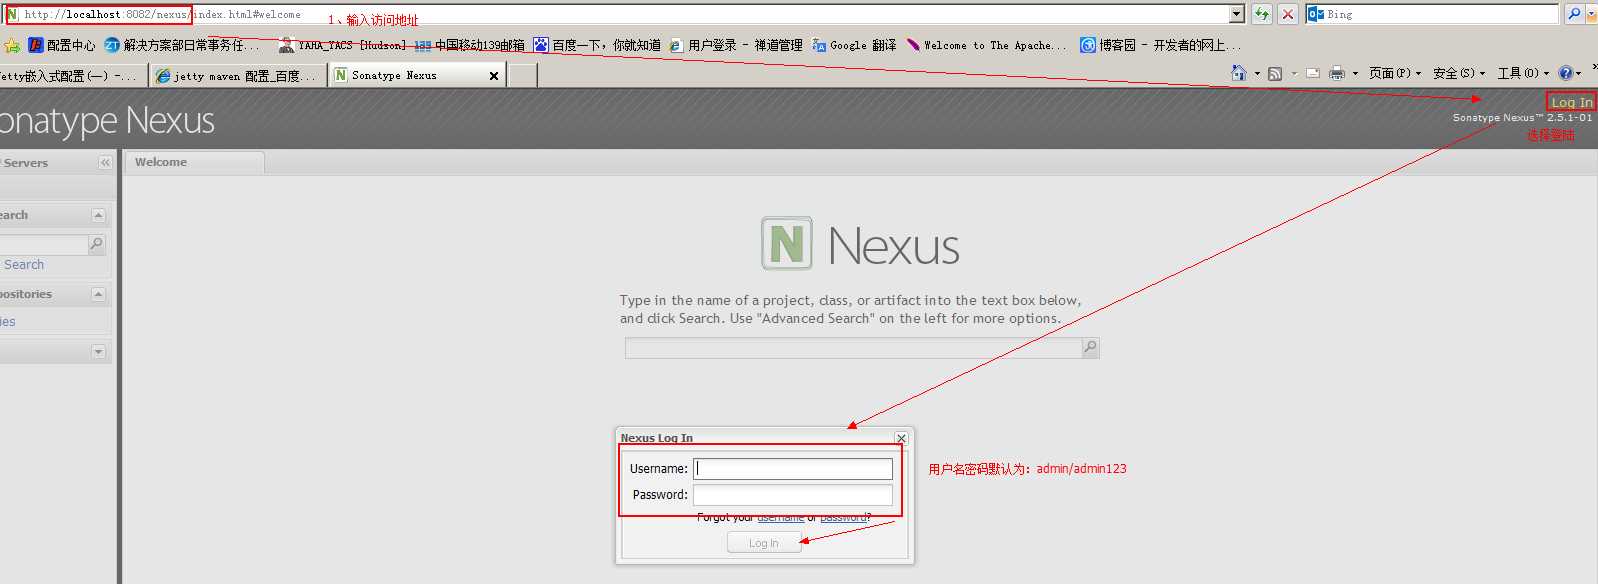Expand the bottom collapsed sidebar panel
This screenshot has height=584, width=1598.
click(98, 352)
